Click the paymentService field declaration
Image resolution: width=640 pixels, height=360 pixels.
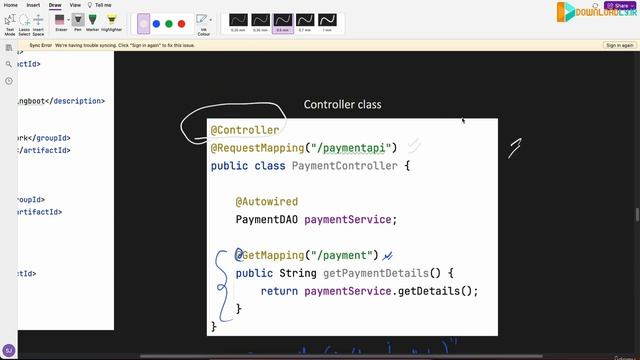[316, 220]
